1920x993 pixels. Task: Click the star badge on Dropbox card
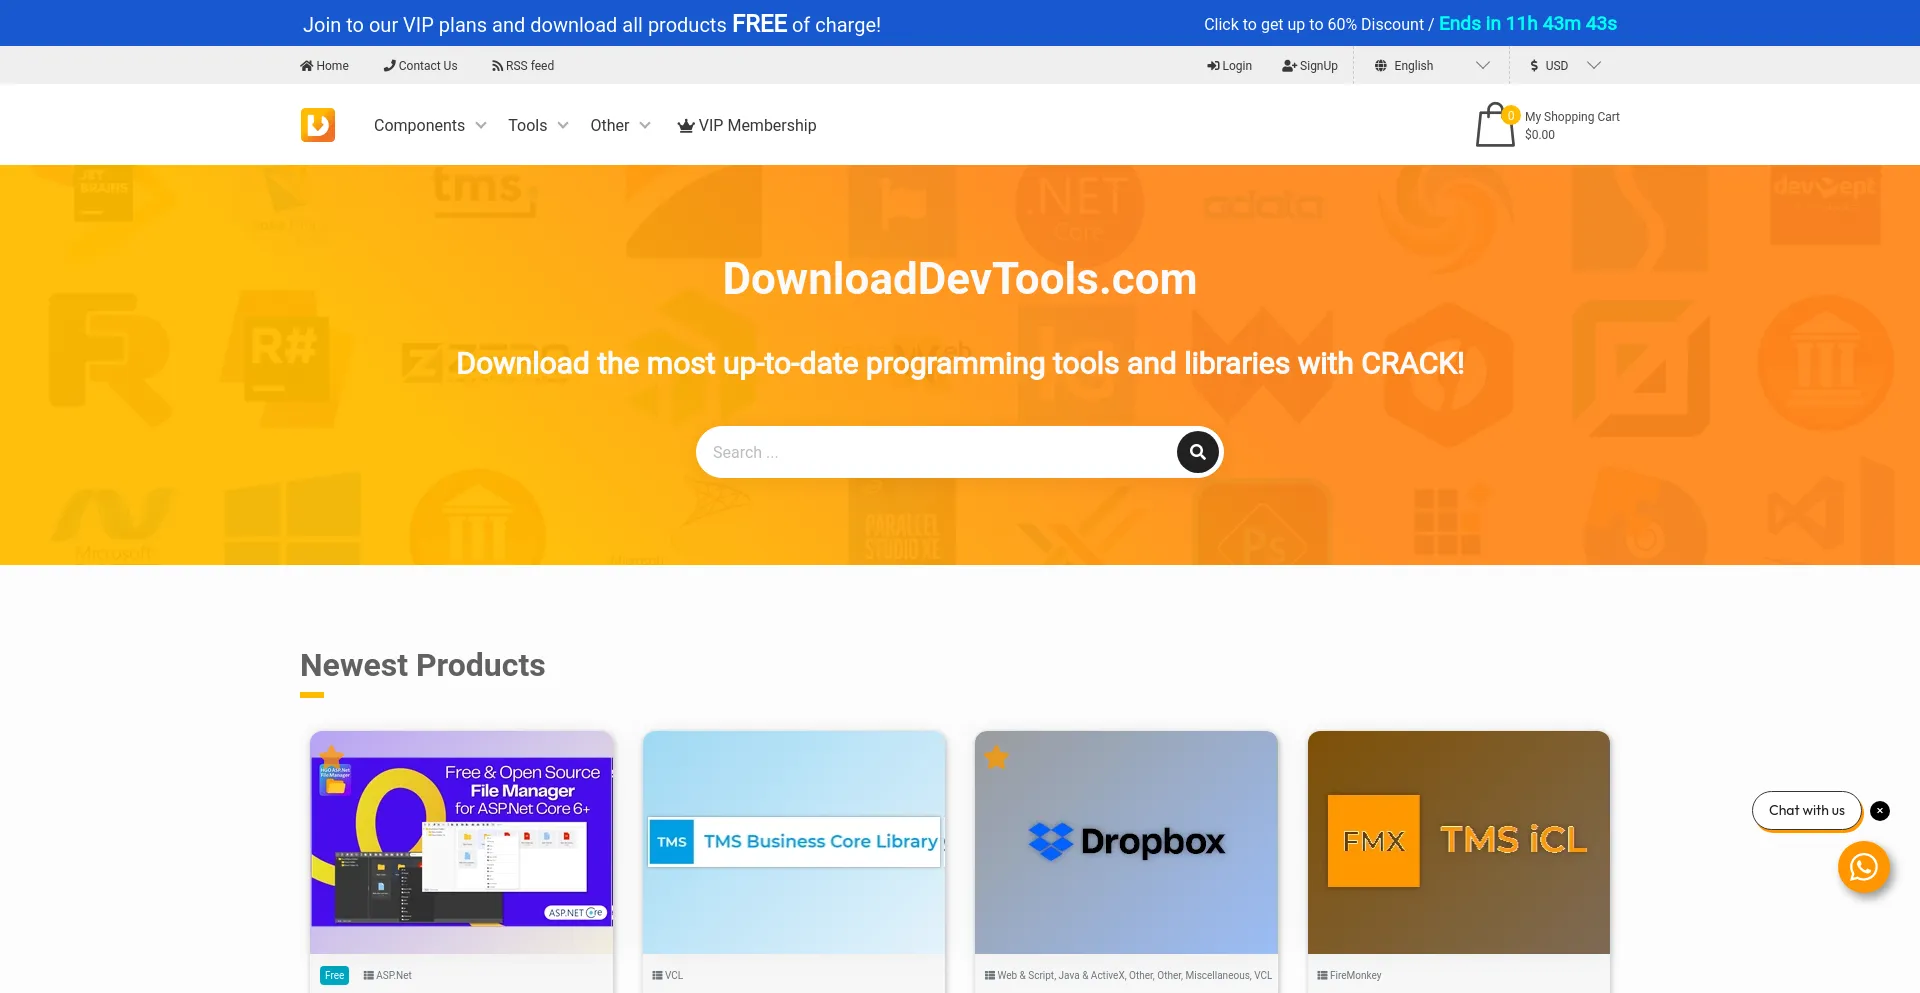[996, 757]
